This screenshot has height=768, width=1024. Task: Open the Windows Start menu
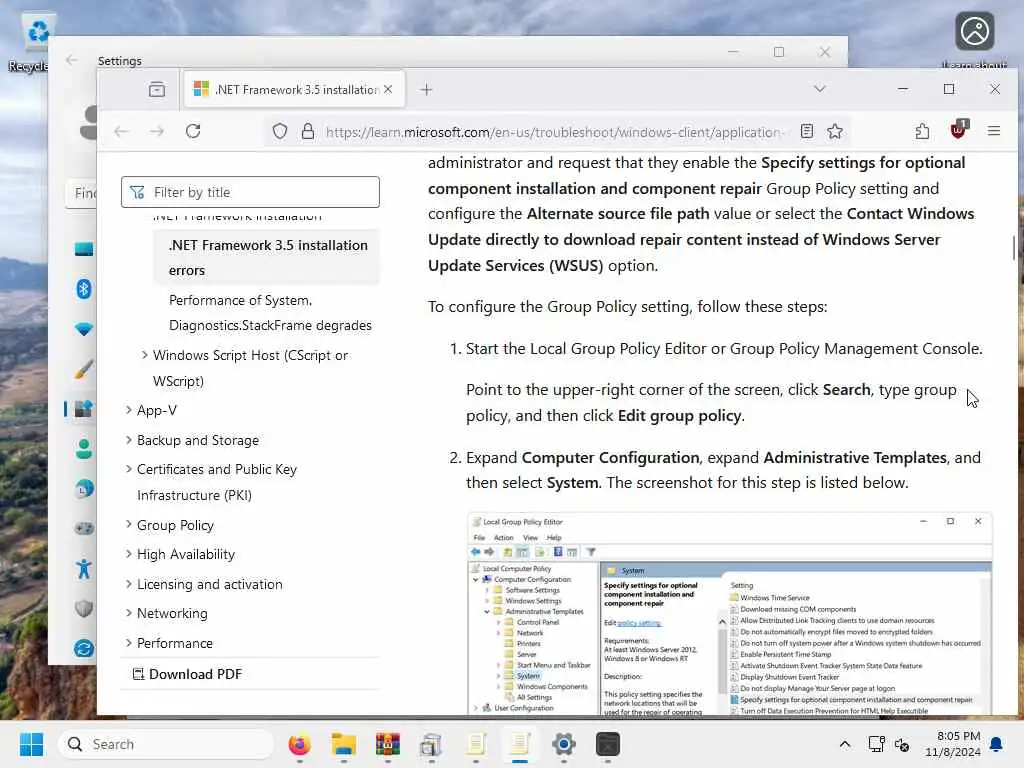tap(31, 744)
